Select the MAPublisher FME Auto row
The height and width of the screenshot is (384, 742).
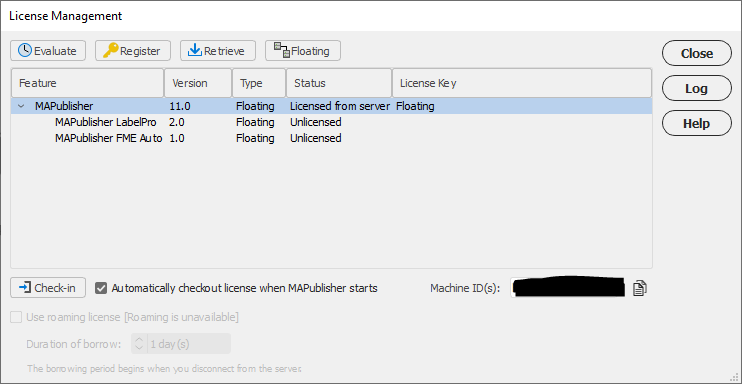[x=331, y=138]
